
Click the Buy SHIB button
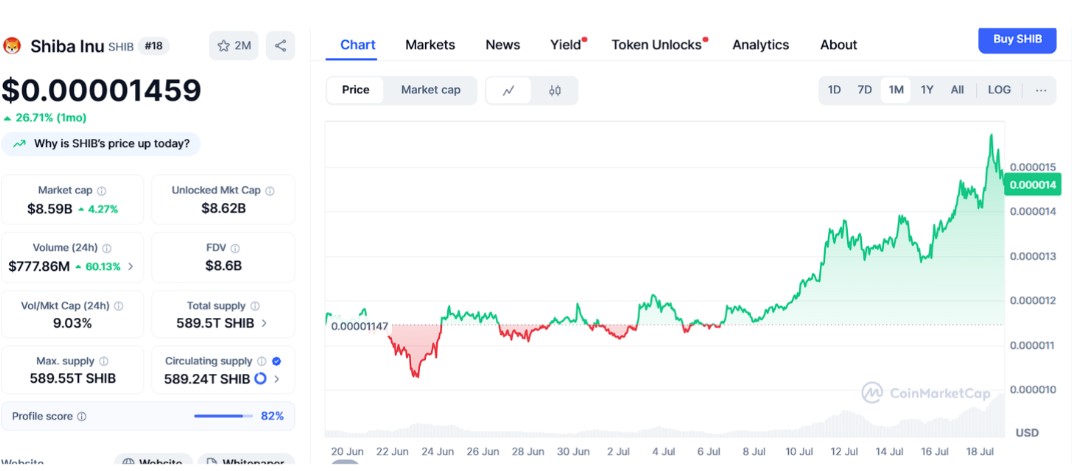[x=1017, y=40]
